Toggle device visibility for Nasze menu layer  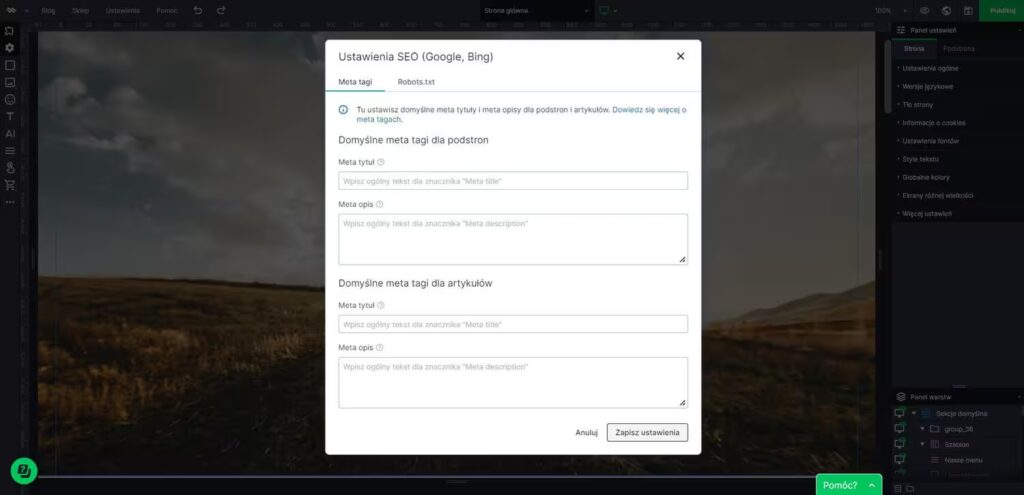[900, 460]
